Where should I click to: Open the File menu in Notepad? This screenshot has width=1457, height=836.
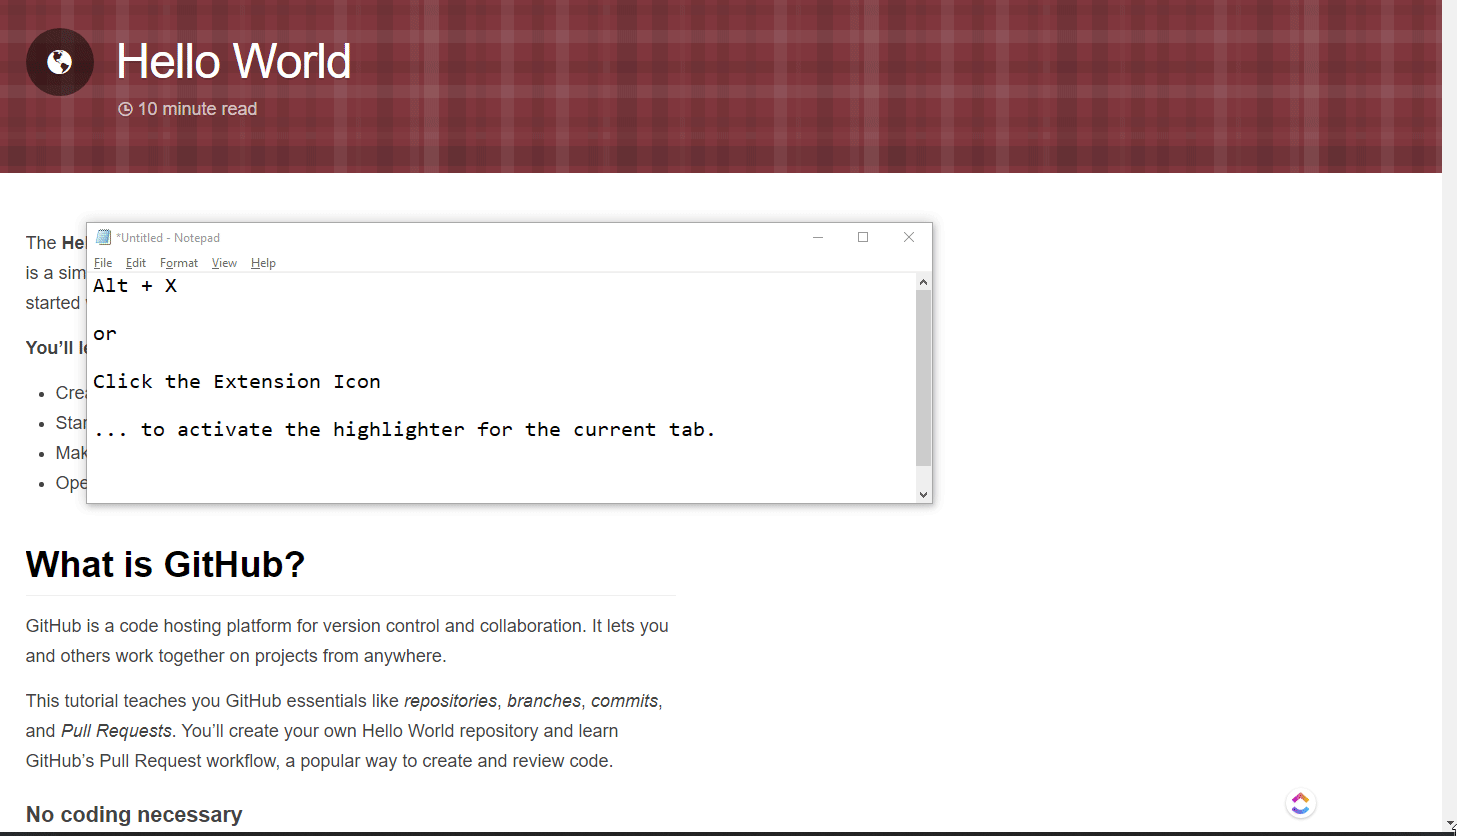point(103,263)
